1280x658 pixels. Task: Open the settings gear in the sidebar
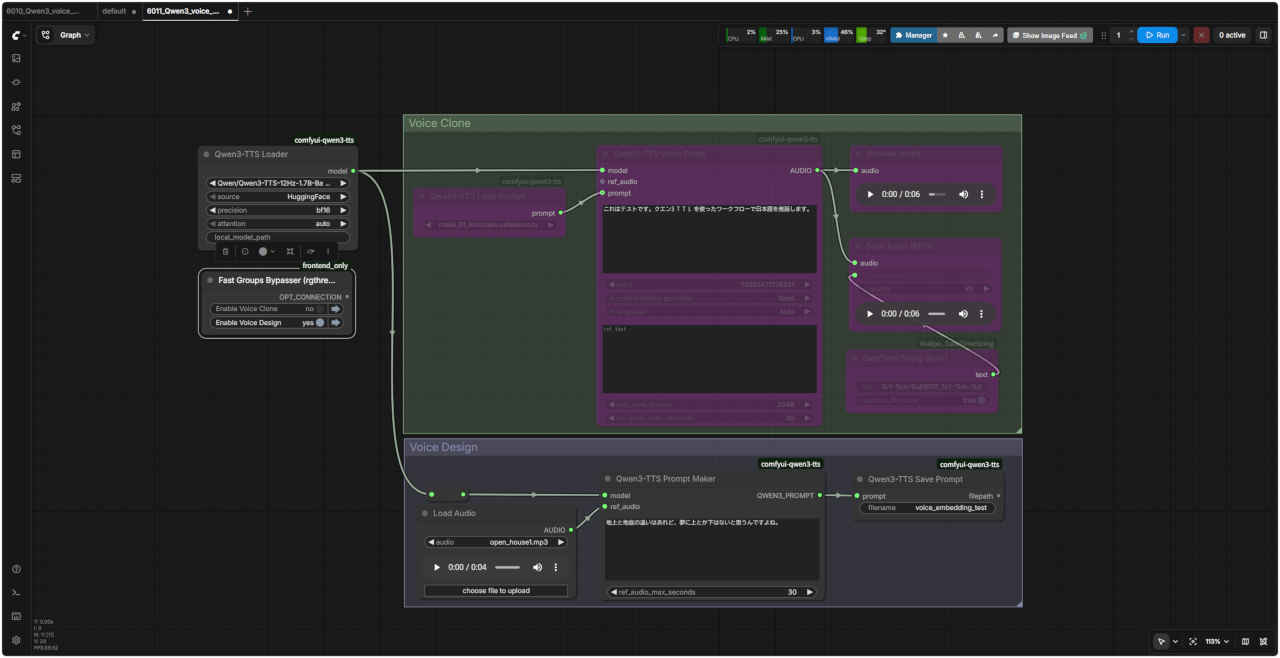click(16, 640)
